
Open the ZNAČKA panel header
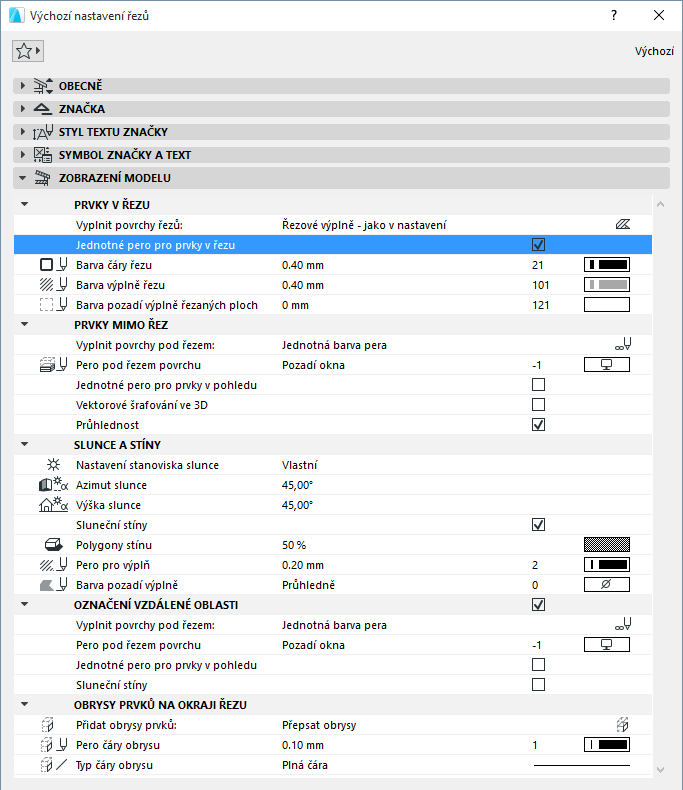coord(342,109)
